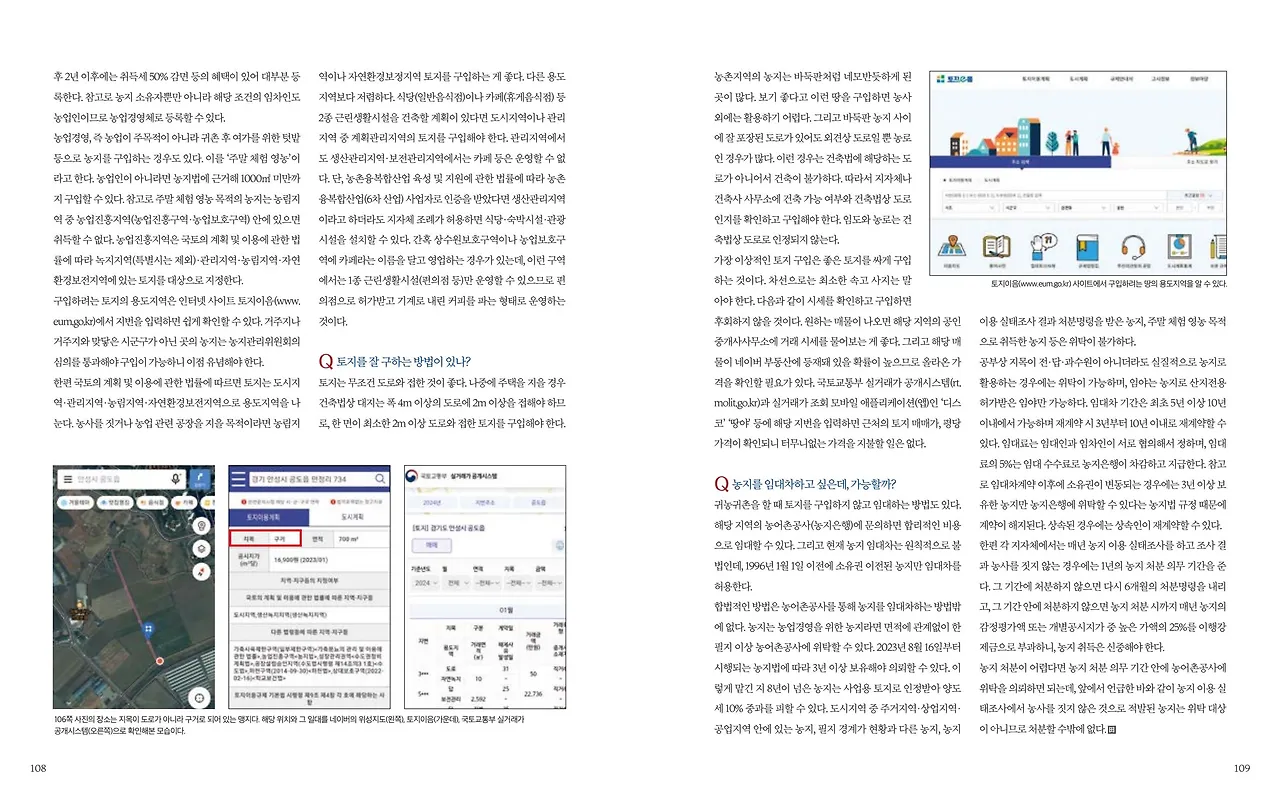This screenshot has height=800, width=1280.
Task: Open the hamburger menu beside the 만정리 734 address
Action: [x=239, y=479]
